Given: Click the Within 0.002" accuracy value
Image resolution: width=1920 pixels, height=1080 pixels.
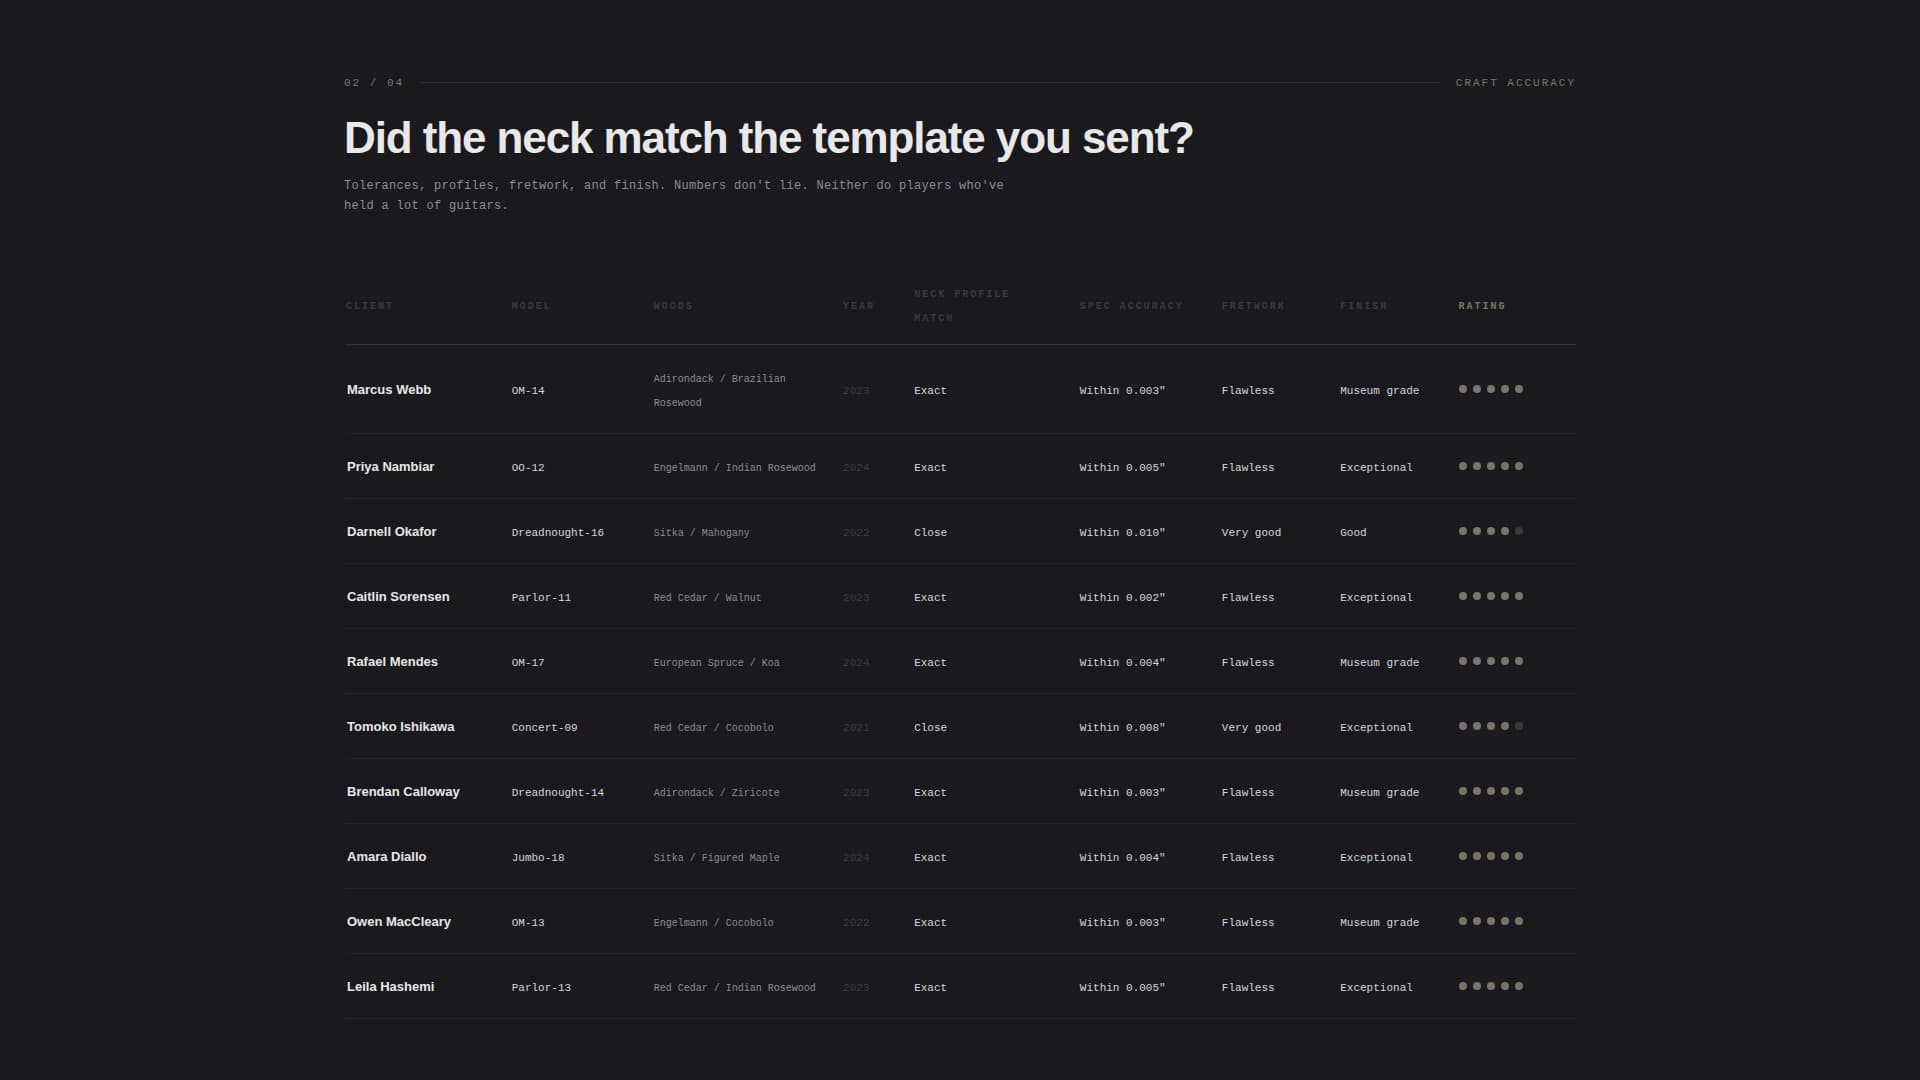Looking at the screenshot, I should tap(1122, 598).
